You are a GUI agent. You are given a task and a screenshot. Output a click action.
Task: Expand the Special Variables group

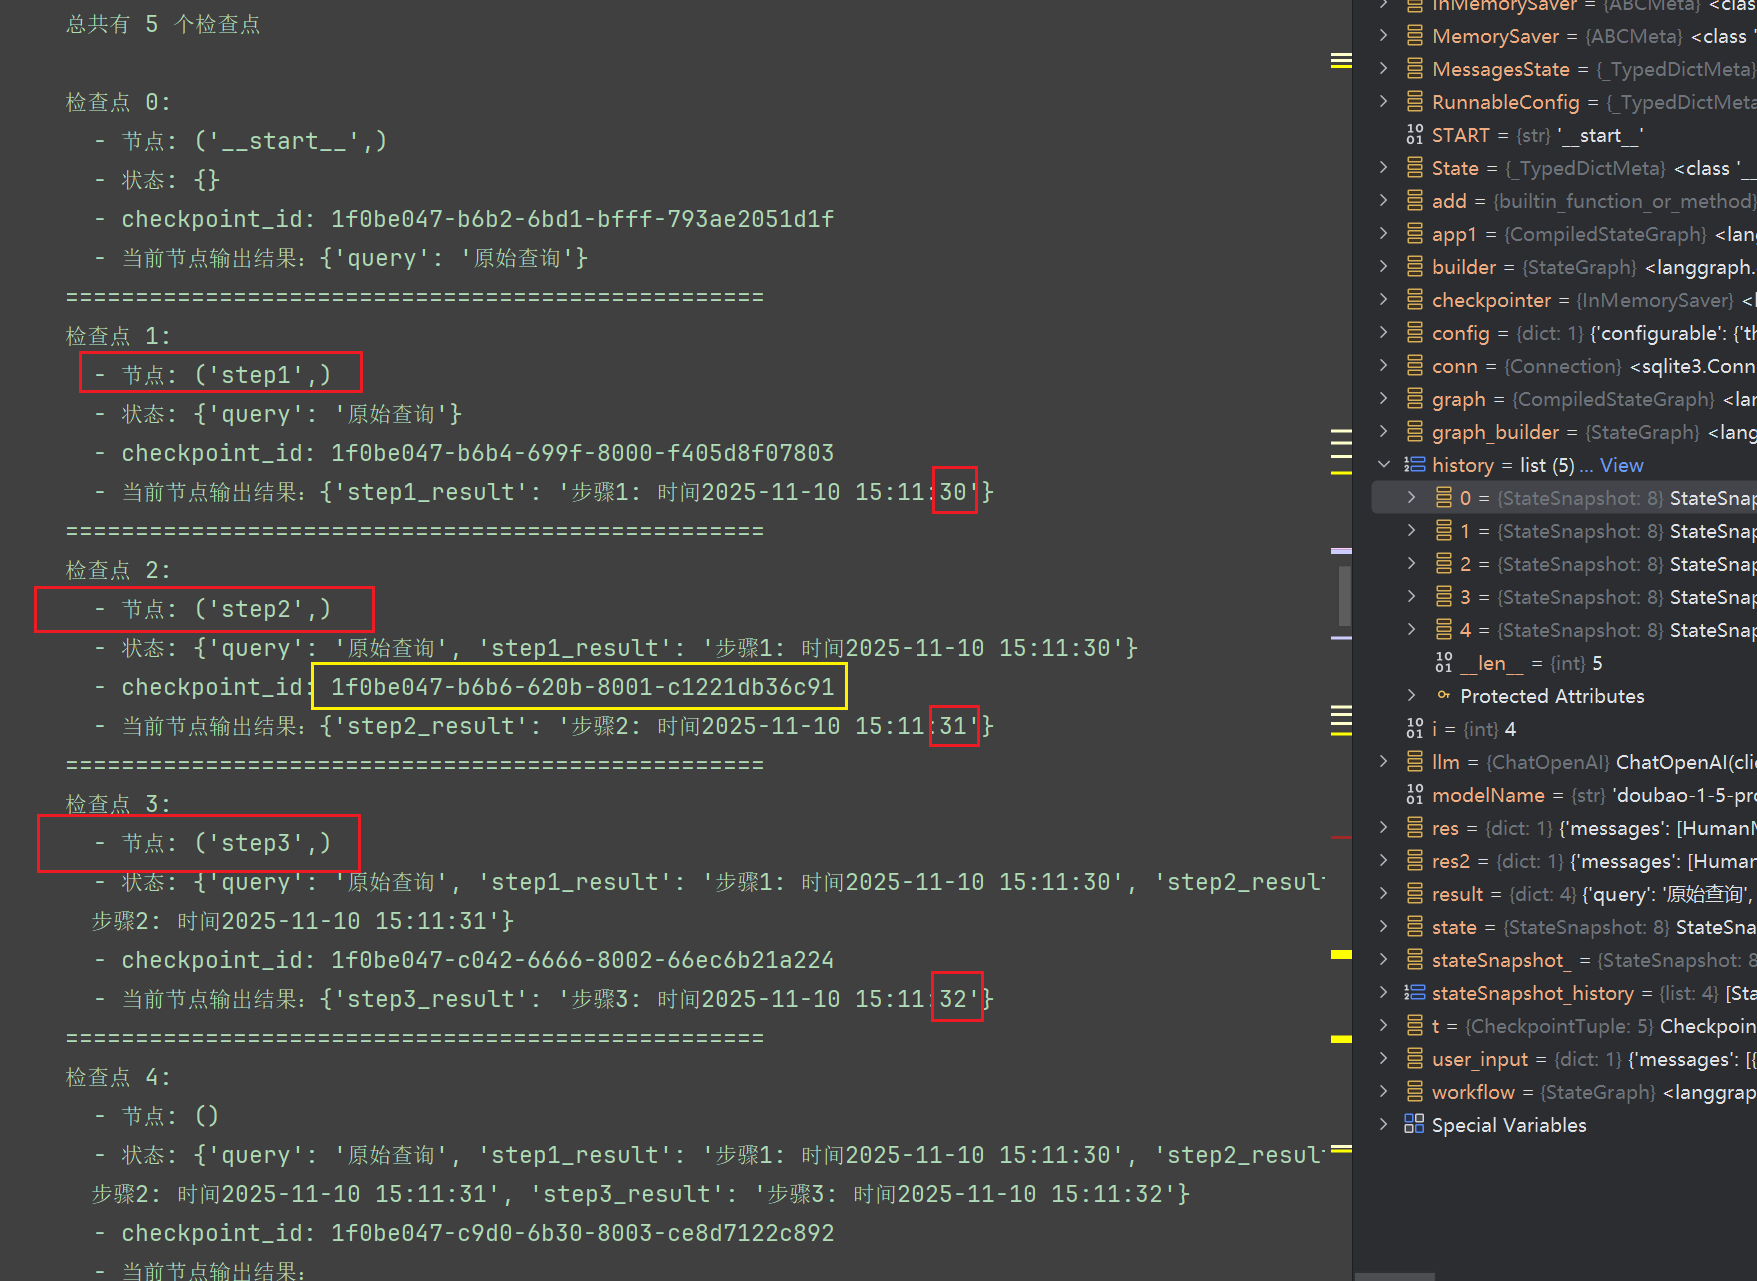click(1383, 1125)
